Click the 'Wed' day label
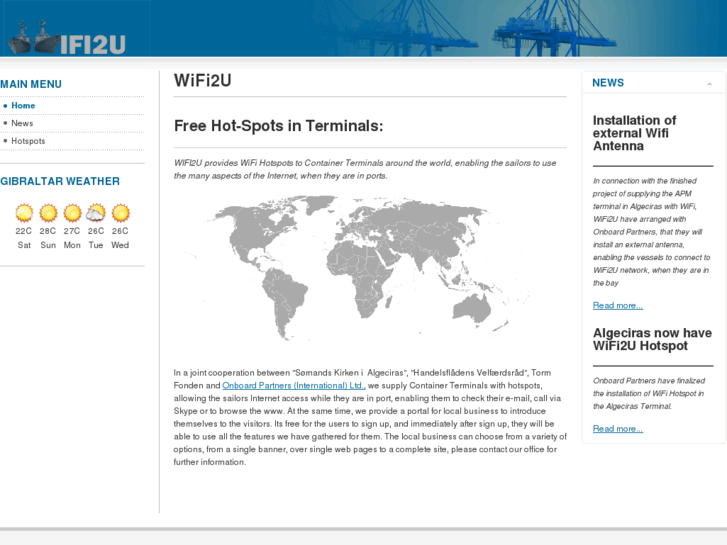This screenshot has height=545, width=727. tap(120, 245)
